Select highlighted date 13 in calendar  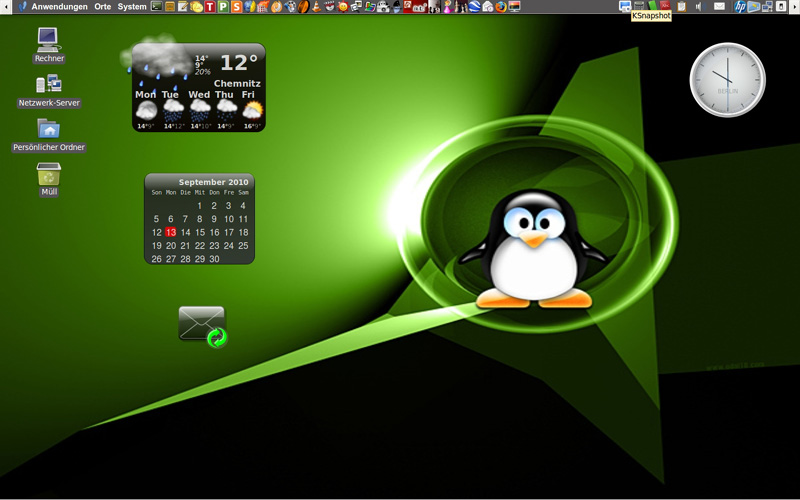click(x=171, y=232)
